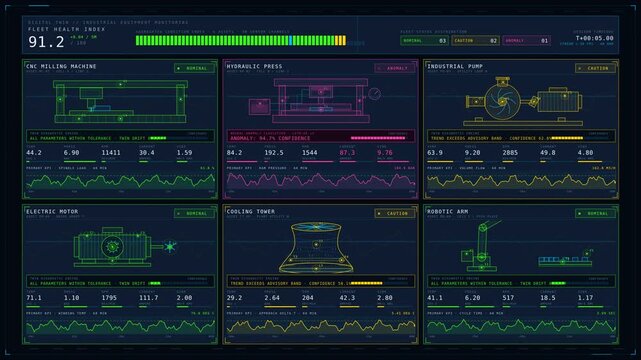The image size is (641, 360).
Task: Click the Caution status badge on Industrial Pump
Action: (x=596, y=68)
